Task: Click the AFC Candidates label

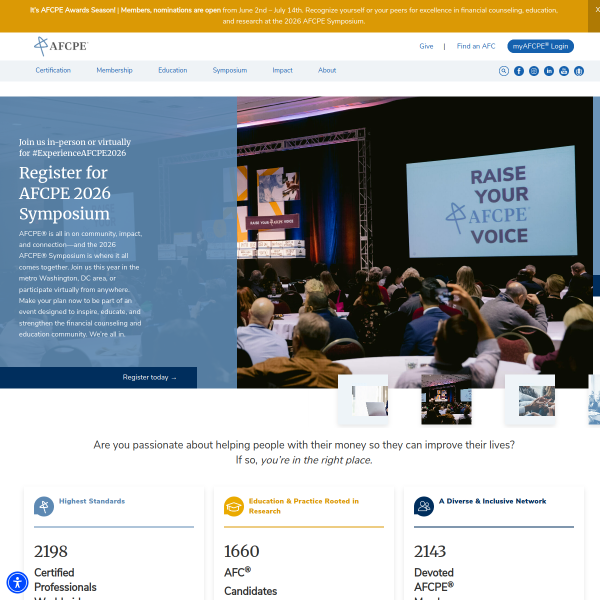Action: (250, 581)
